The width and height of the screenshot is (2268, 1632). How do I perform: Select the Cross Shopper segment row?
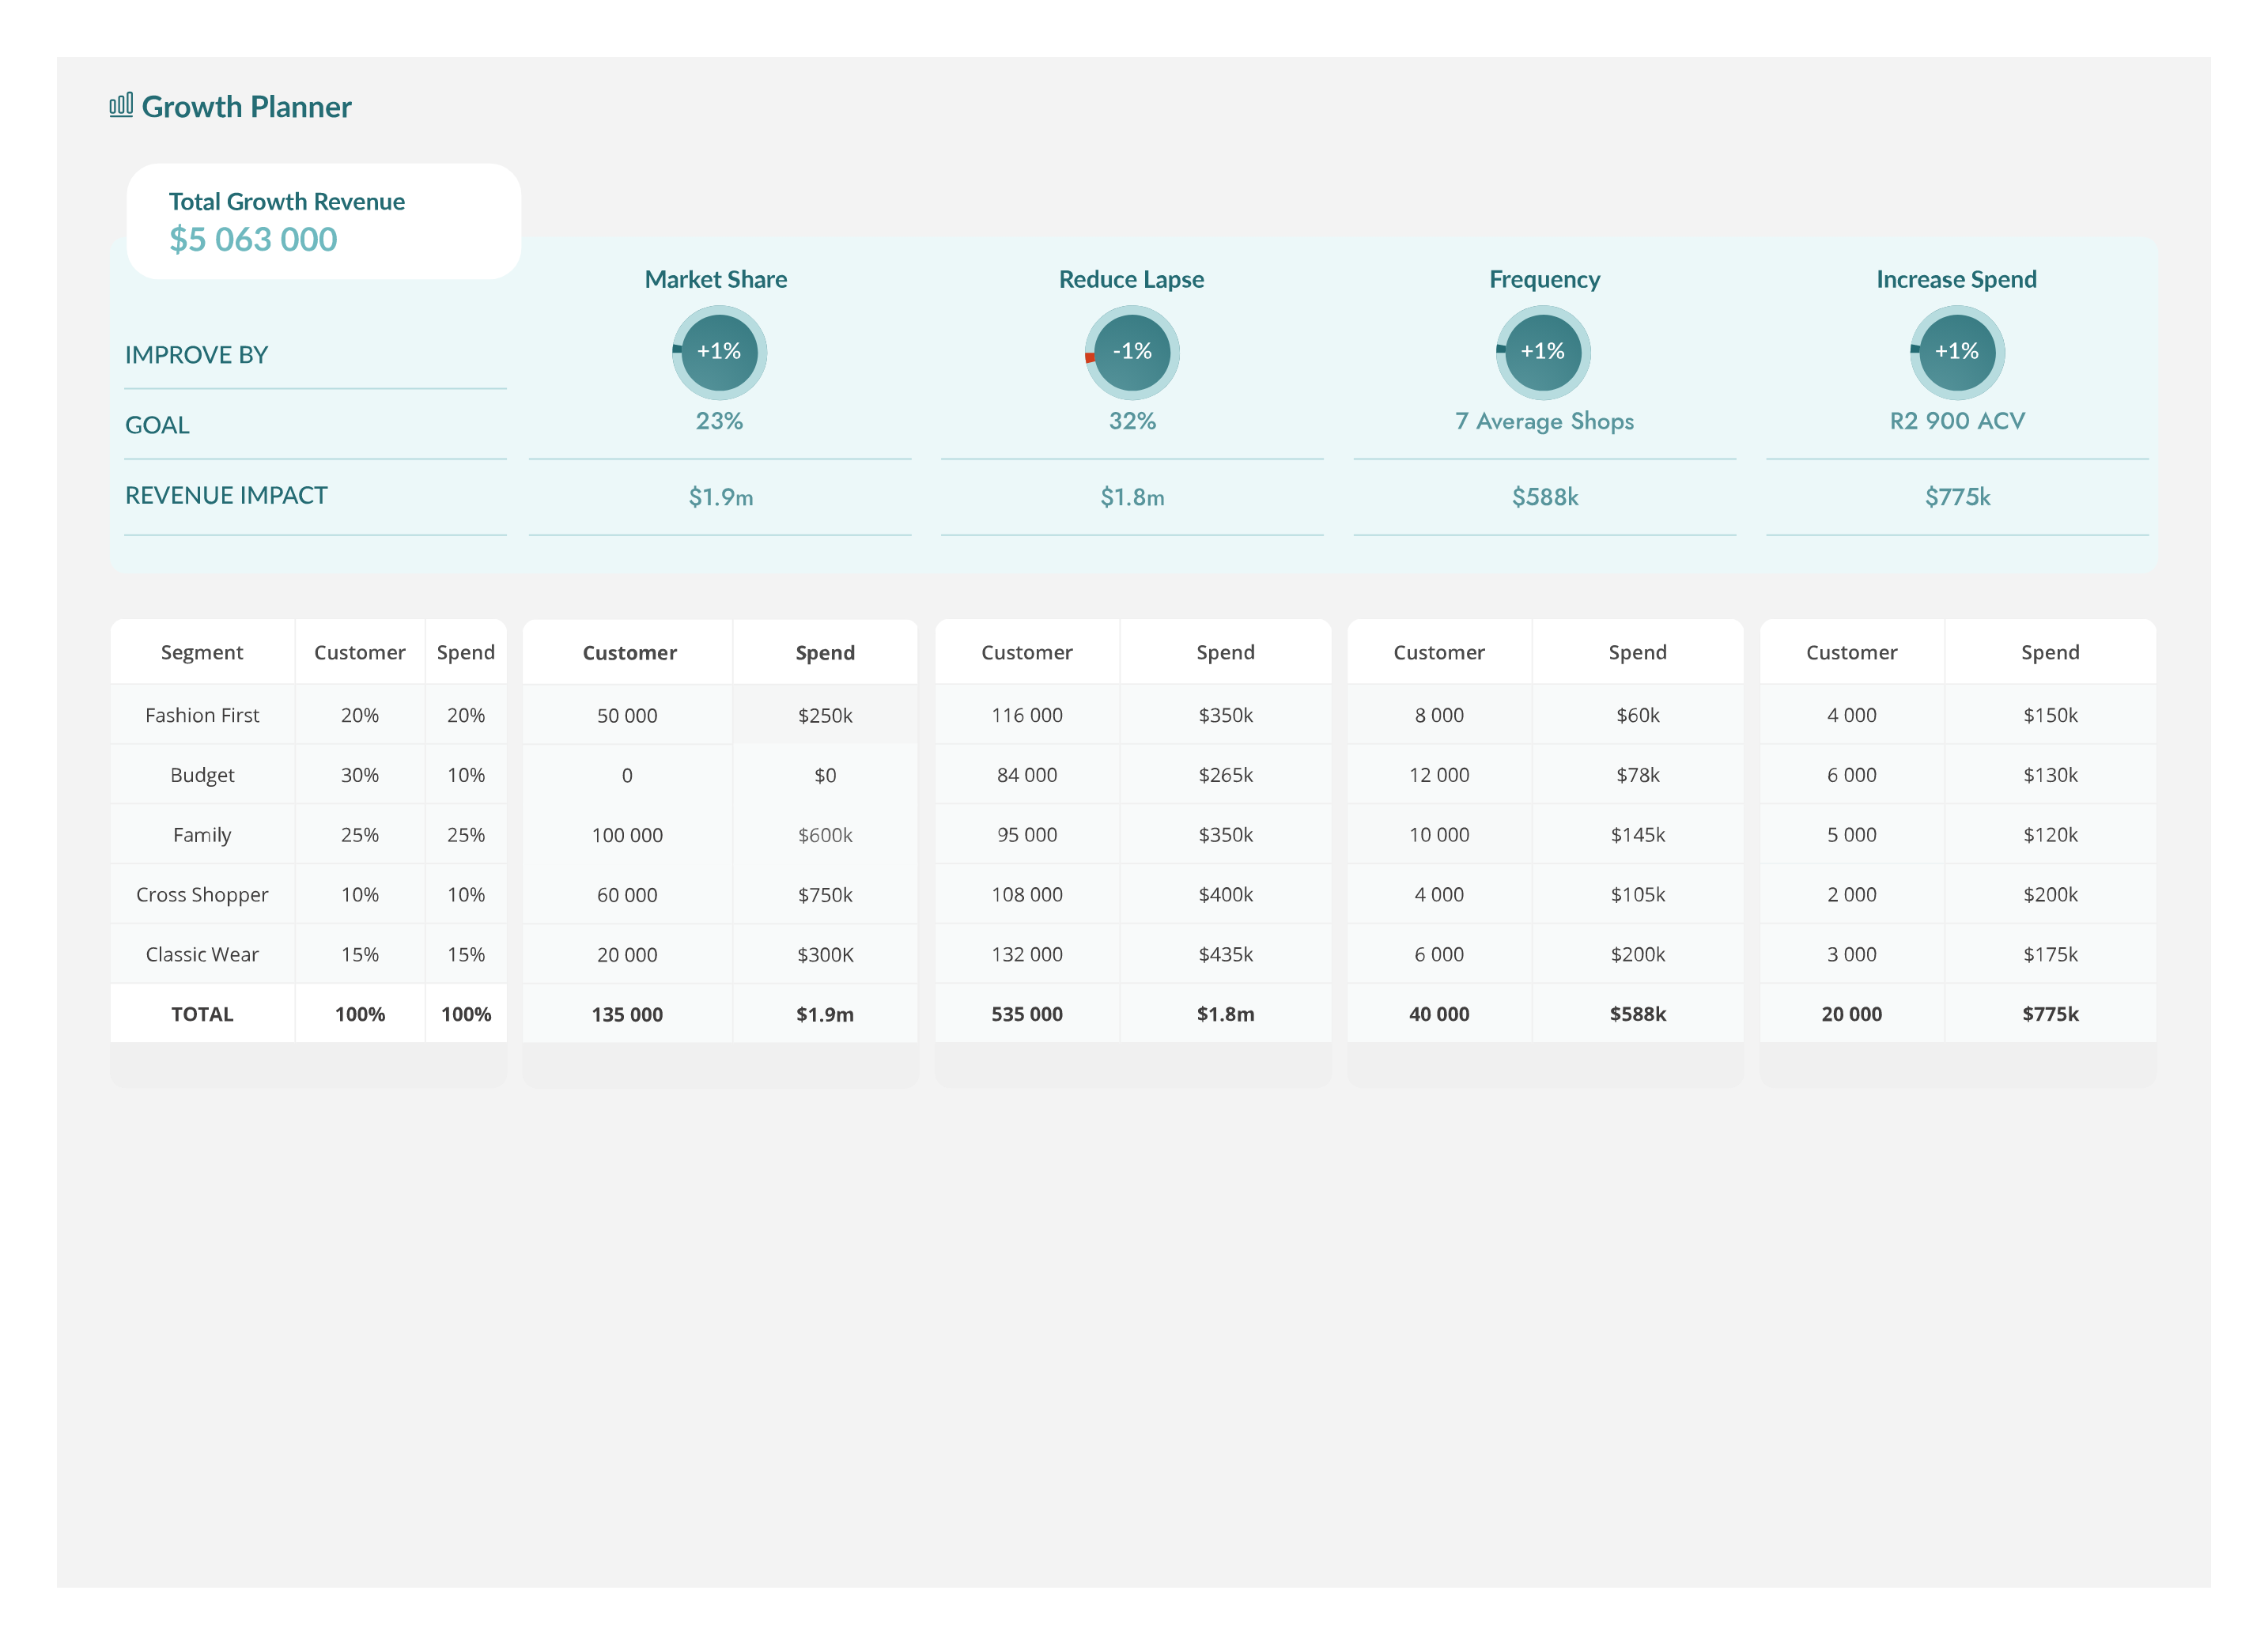[202, 895]
